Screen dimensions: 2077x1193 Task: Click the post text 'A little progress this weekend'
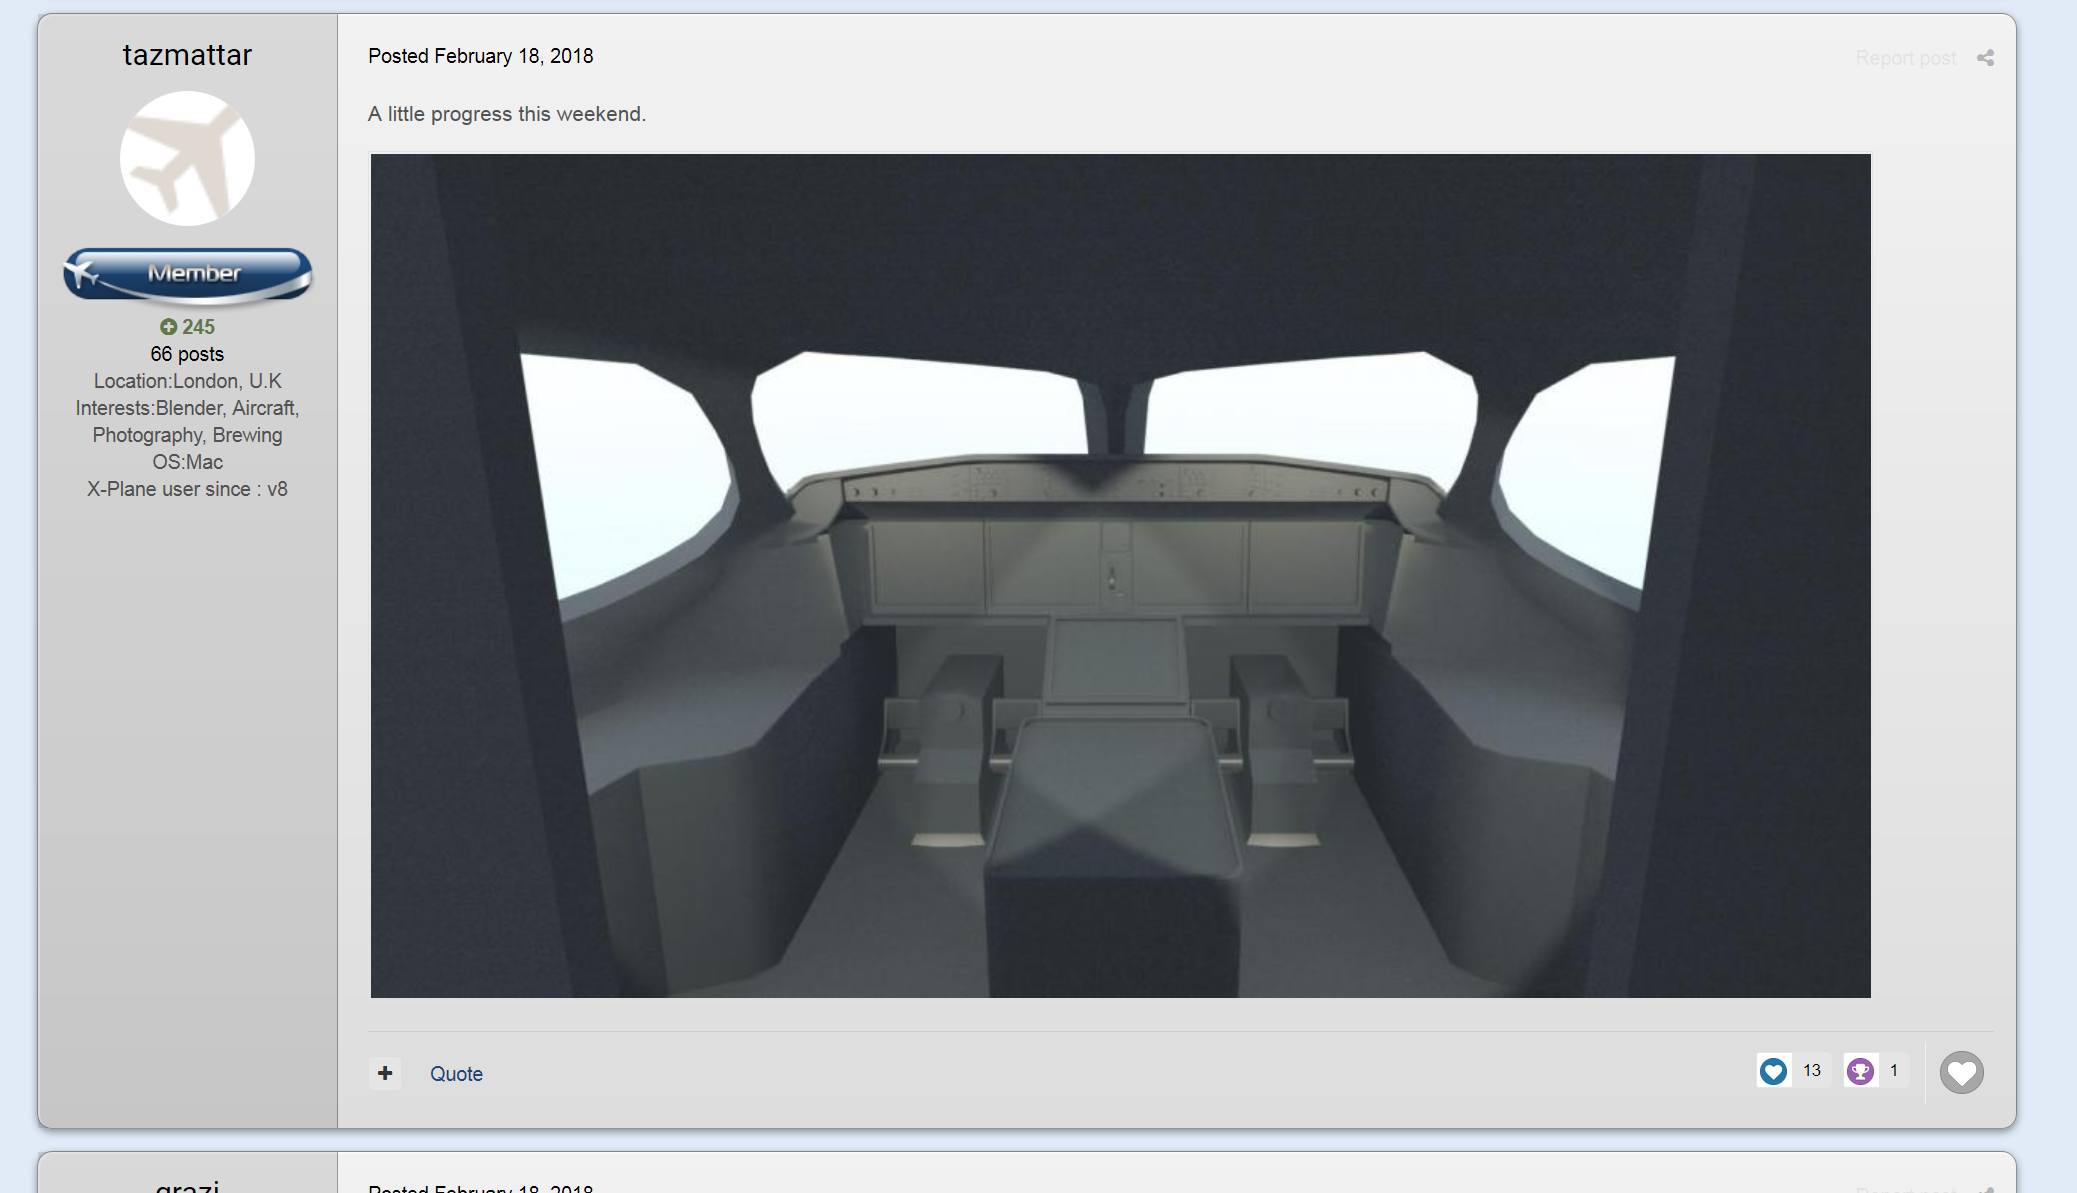coord(506,114)
